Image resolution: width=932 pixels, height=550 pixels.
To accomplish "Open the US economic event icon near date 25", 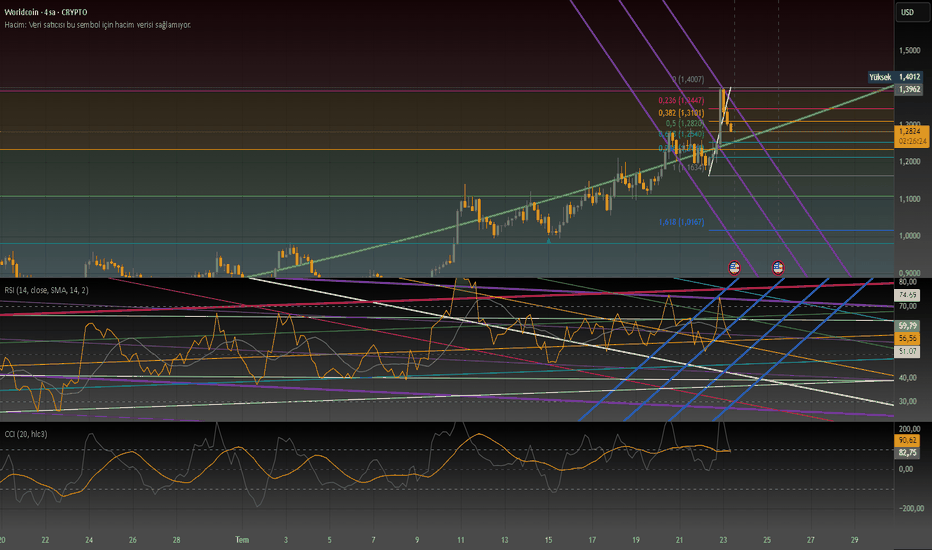I will (778, 268).
